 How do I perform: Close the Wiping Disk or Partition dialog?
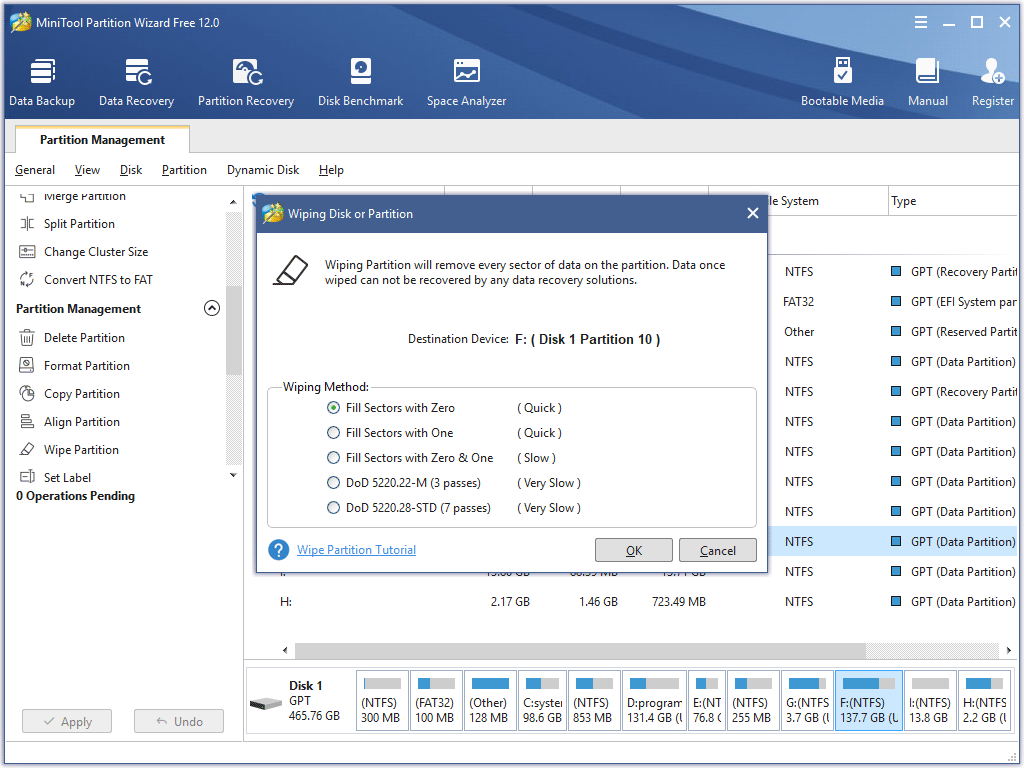(x=752, y=214)
